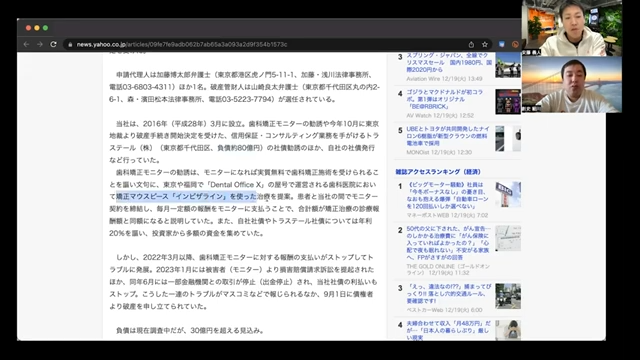The height and width of the screenshot is (360, 640).
Task: Open the blue shield extension icon
Action: click(x=502, y=44)
